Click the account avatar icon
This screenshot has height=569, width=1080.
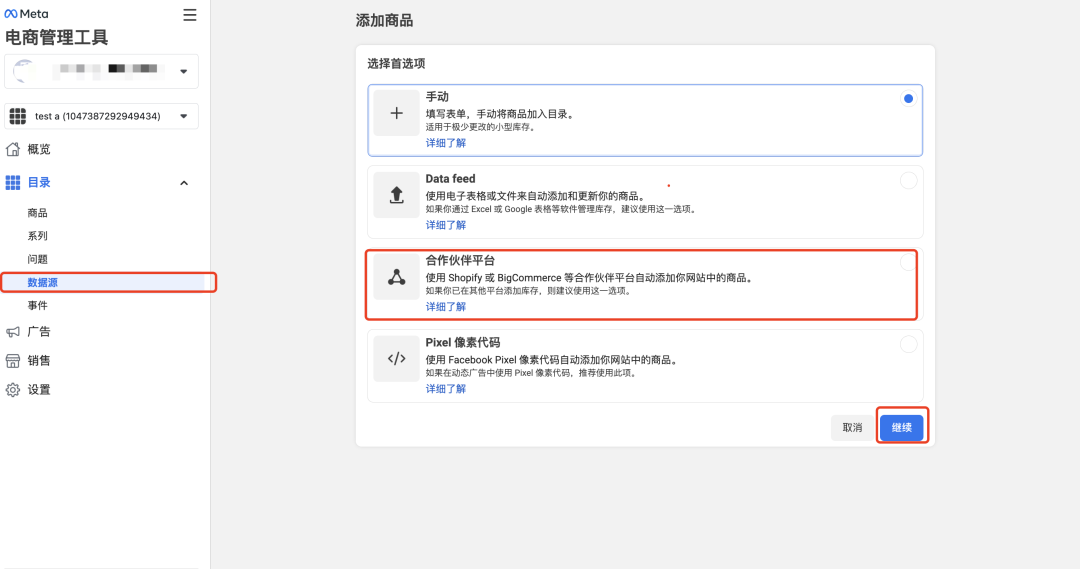pyautogui.click(x=25, y=70)
